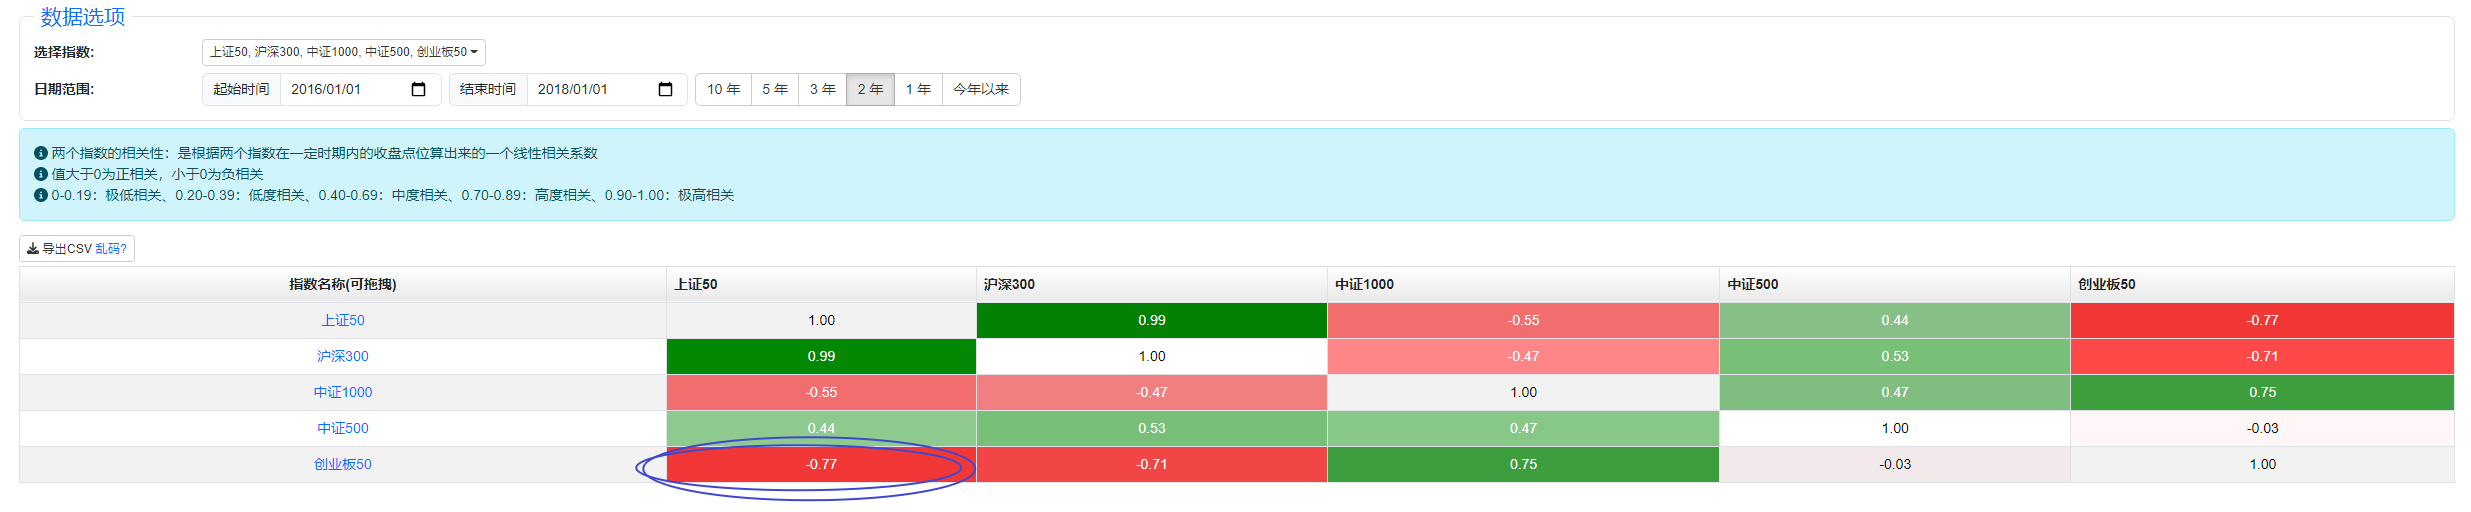This screenshot has width=2471, height=512.
Task: Click the info icon beside 0-0.19:极低相关
Action: [41, 195]
